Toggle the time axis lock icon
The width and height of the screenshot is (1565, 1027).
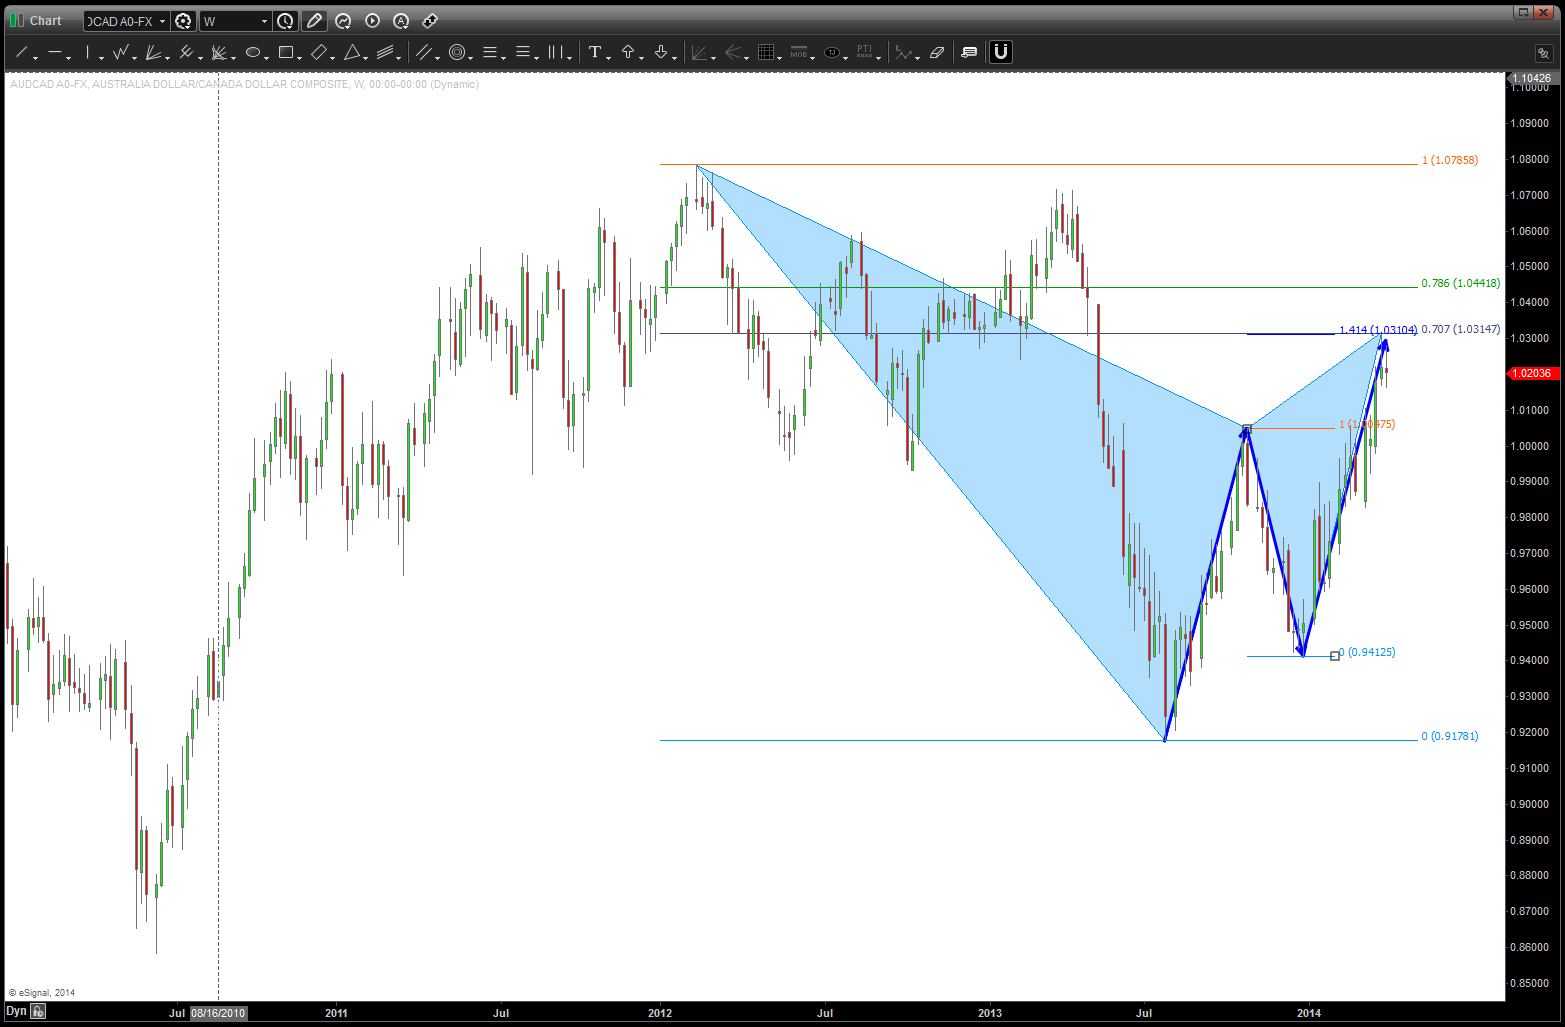point(38,1012)
